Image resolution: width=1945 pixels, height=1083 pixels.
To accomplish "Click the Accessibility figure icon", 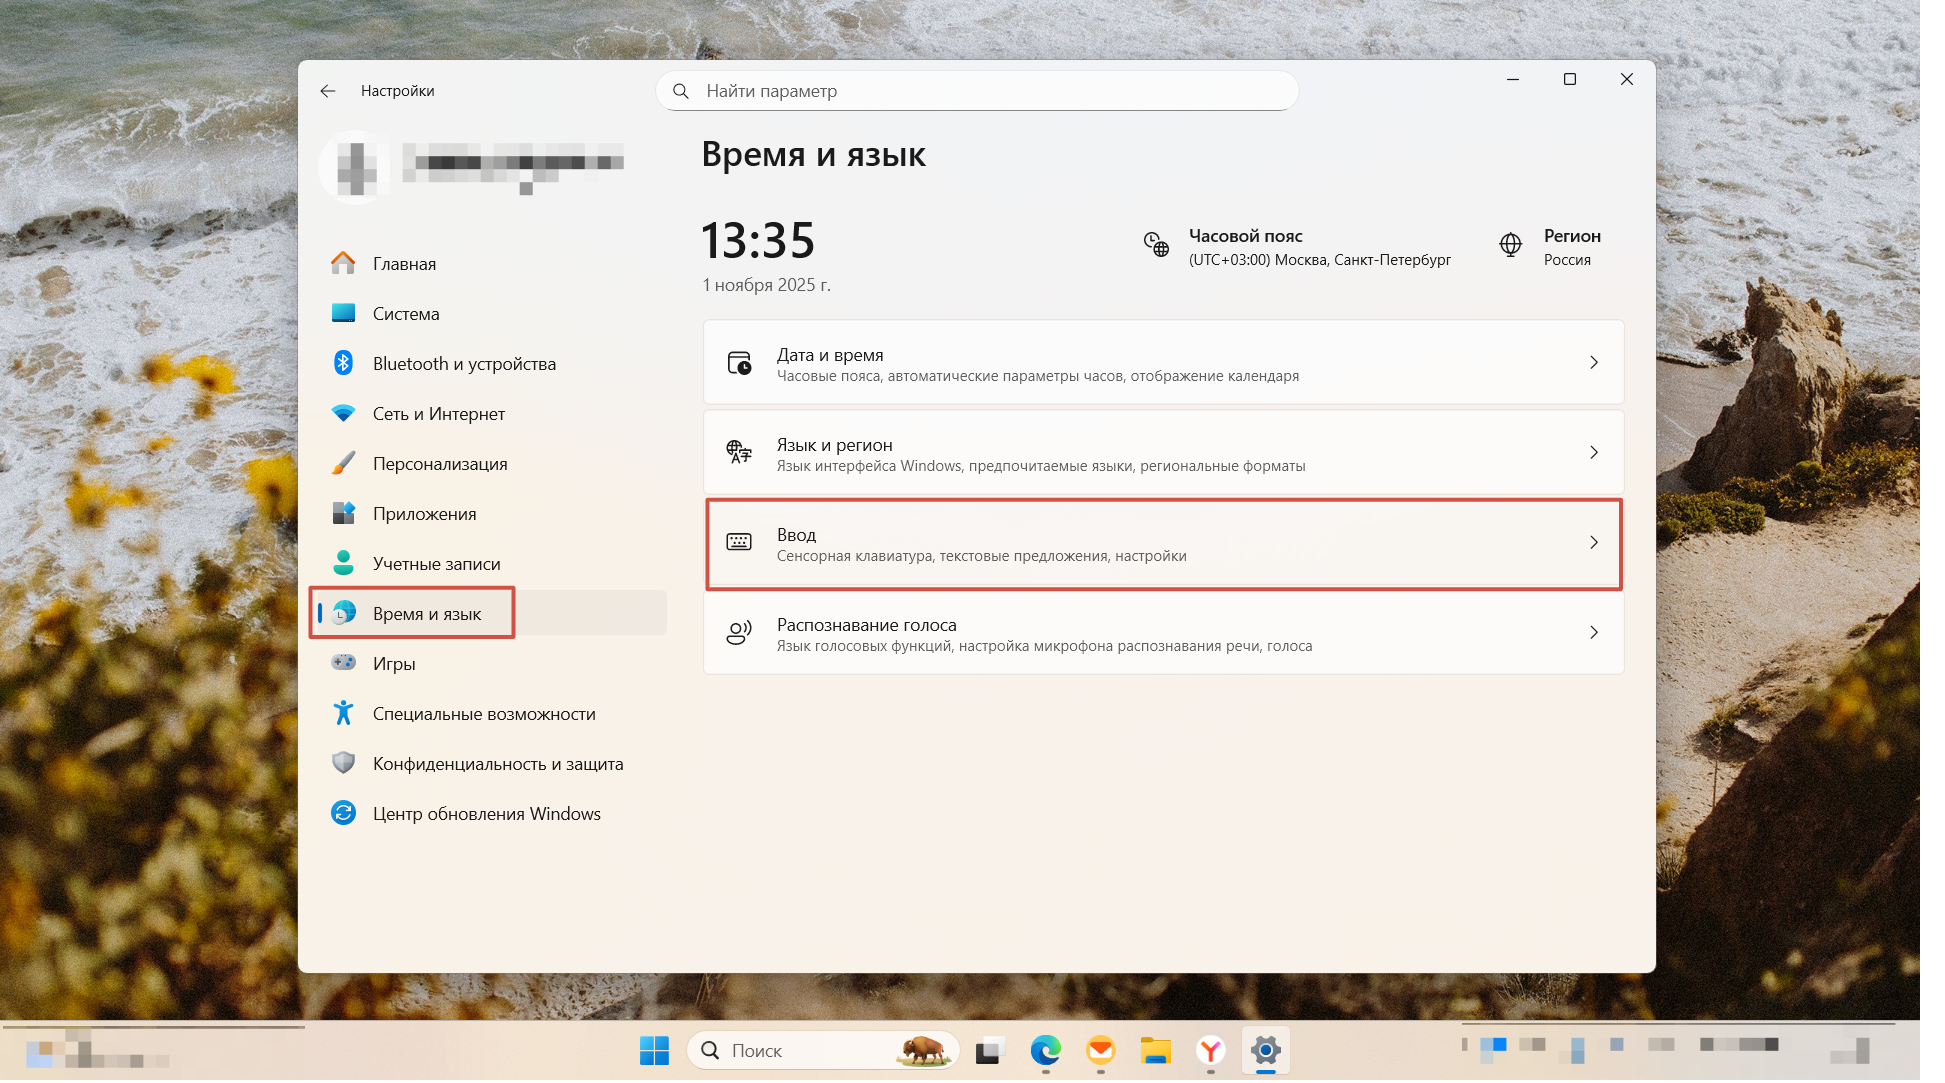I will [343, 713].
